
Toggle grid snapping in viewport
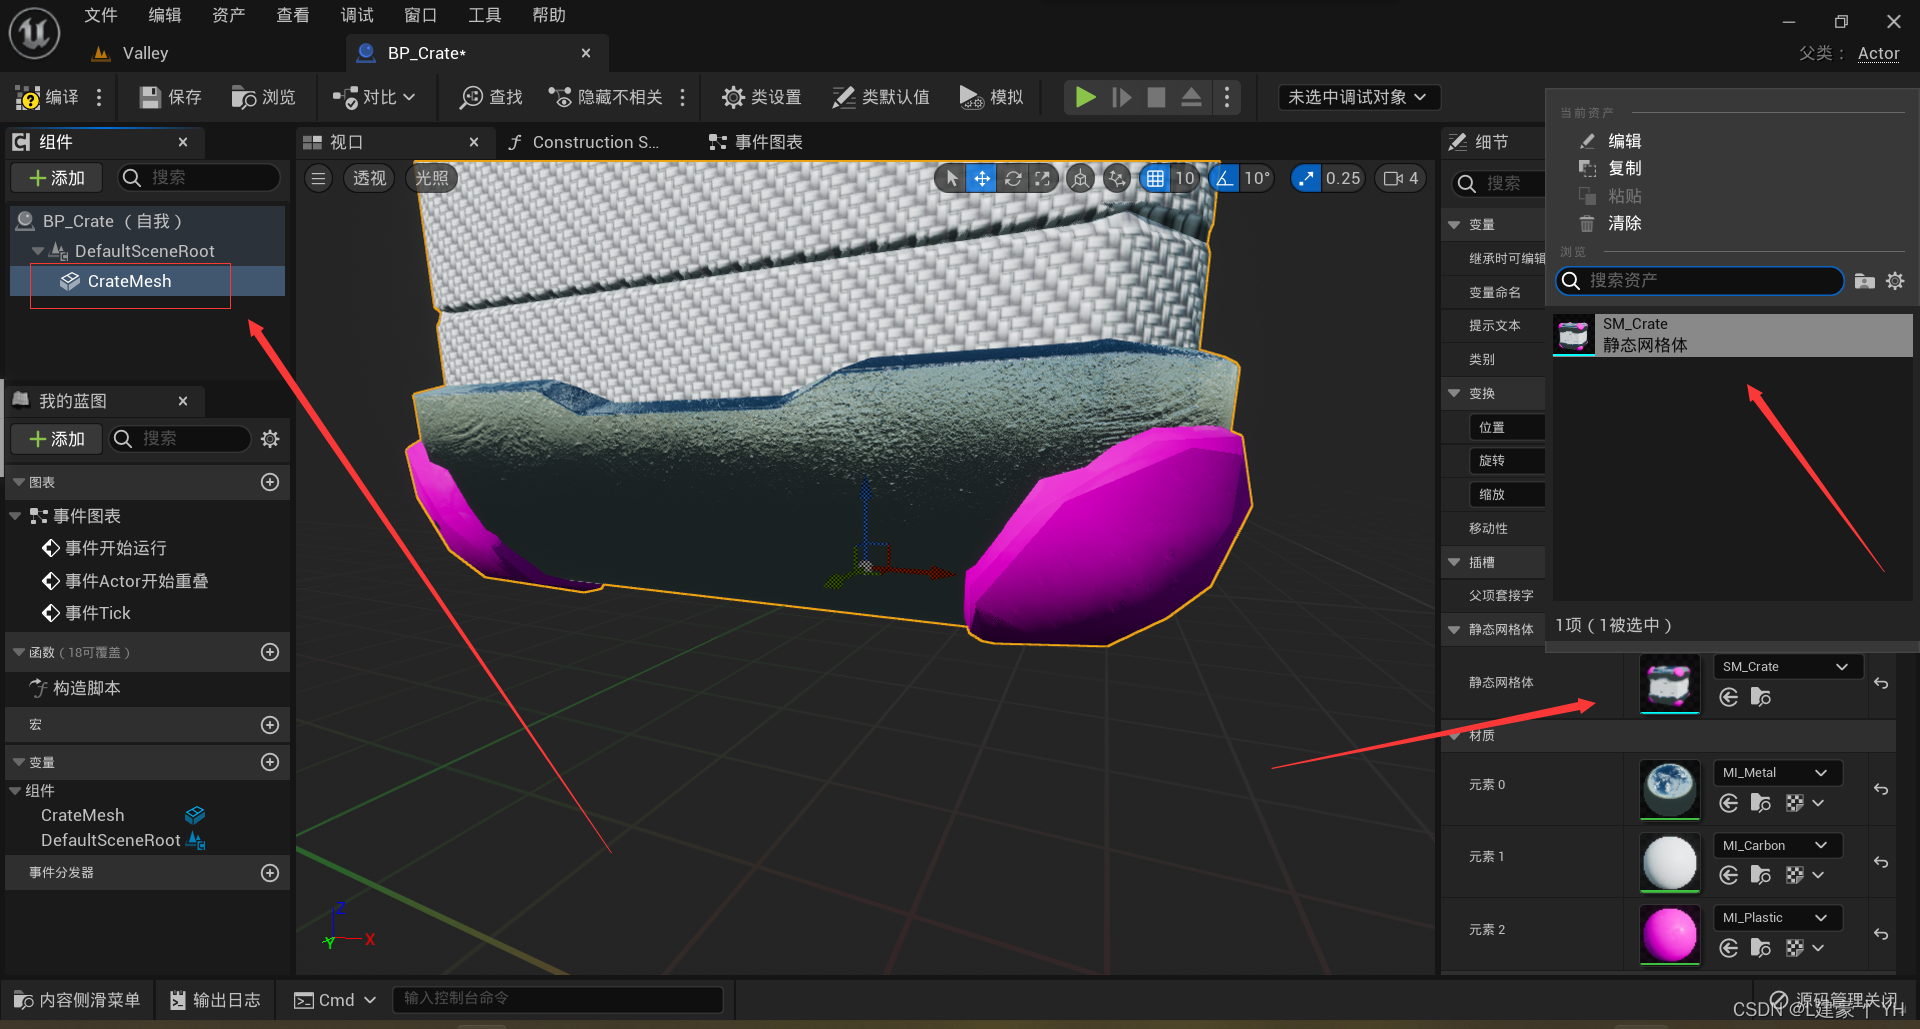1155,178
